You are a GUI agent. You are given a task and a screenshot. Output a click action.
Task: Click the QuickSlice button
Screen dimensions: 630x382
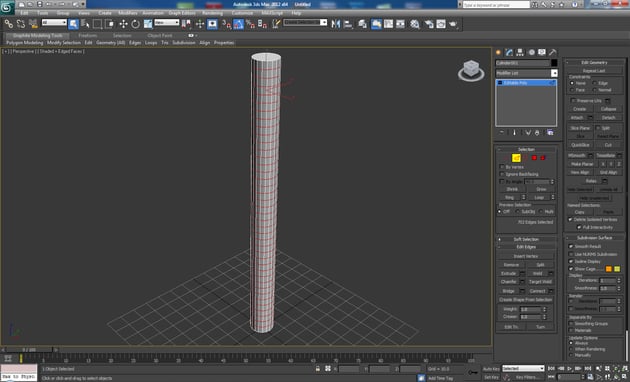(x=580, y=145)
